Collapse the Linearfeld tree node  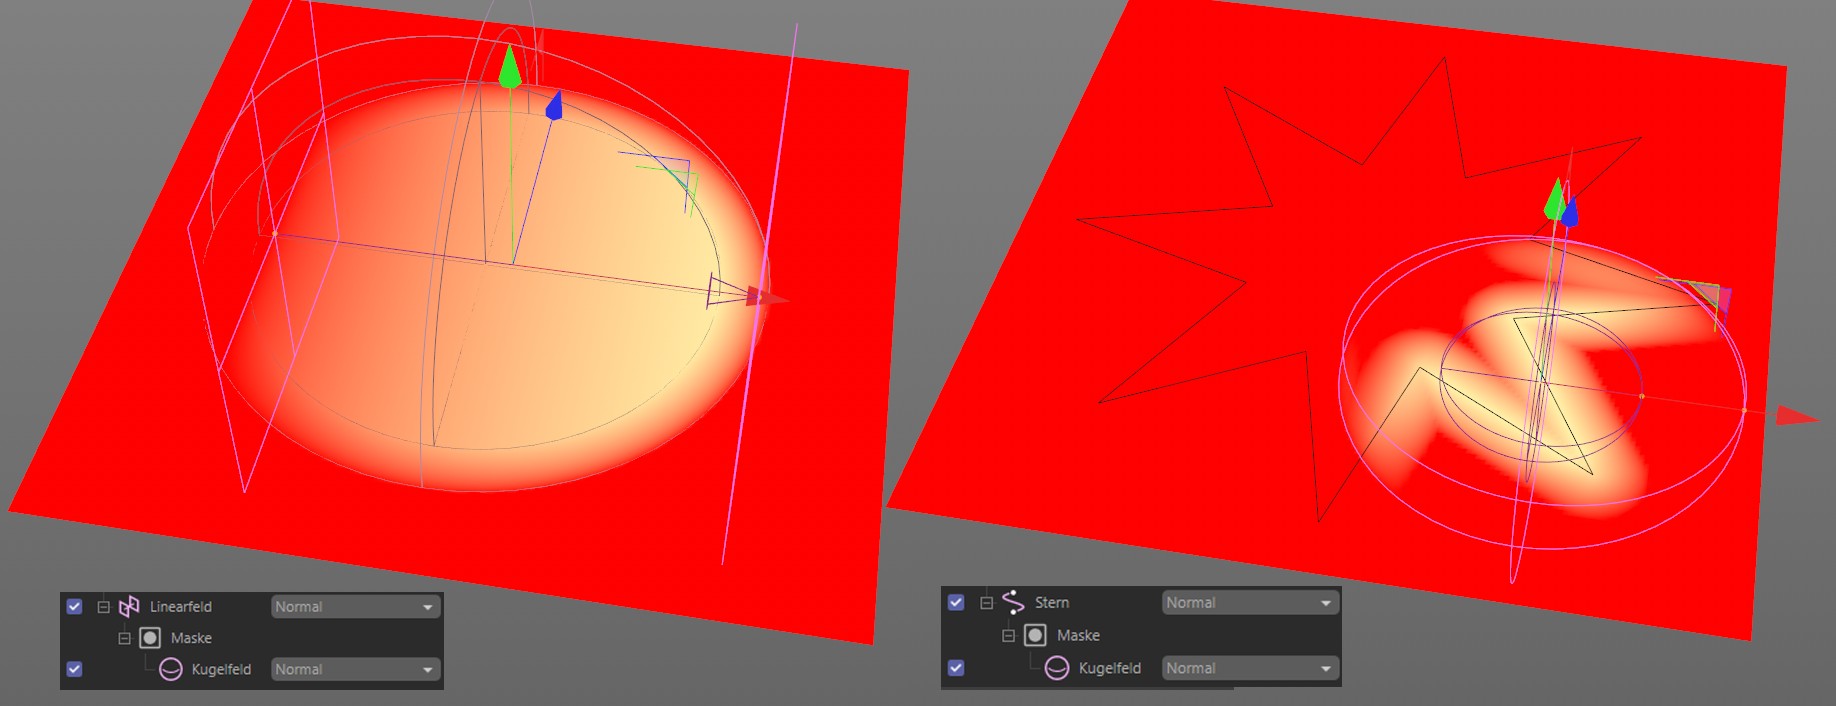103,607
